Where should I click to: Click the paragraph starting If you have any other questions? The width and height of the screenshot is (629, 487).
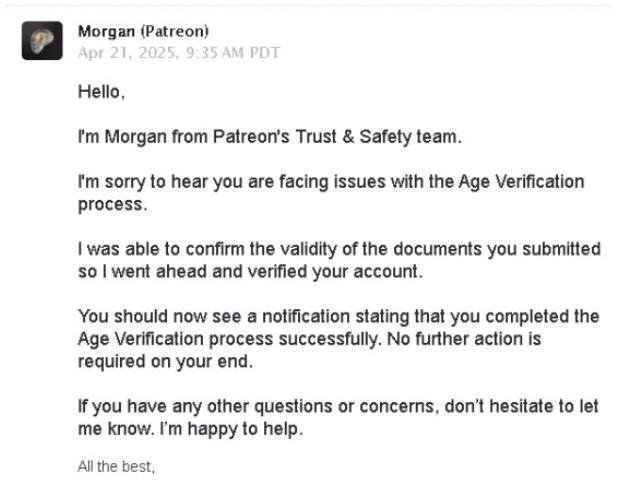point(338,418)
